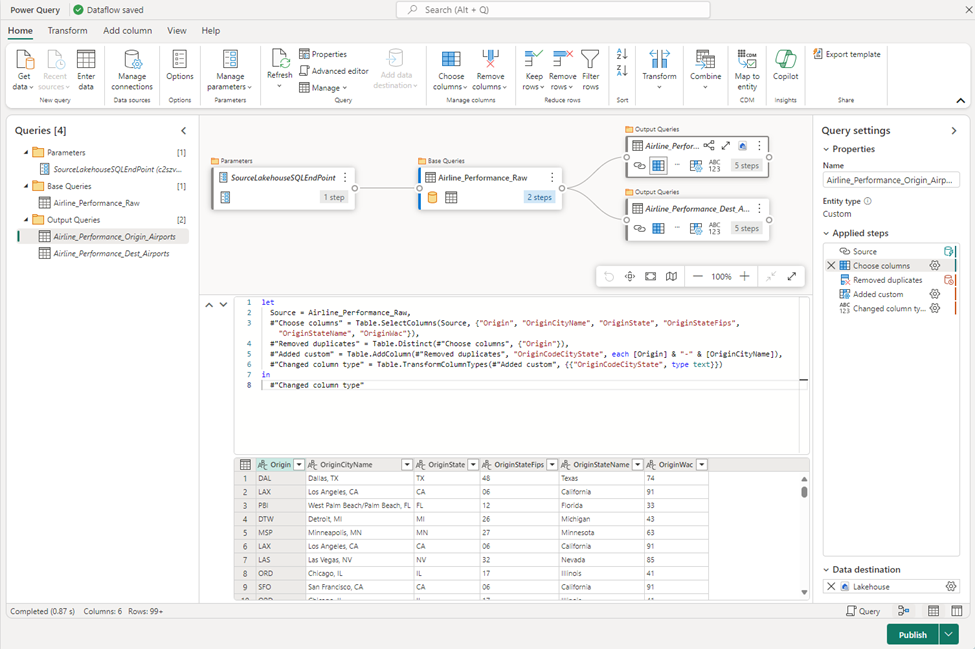Switch to data grid view at bottom right
Screen dimensions: 975x649
934,610
